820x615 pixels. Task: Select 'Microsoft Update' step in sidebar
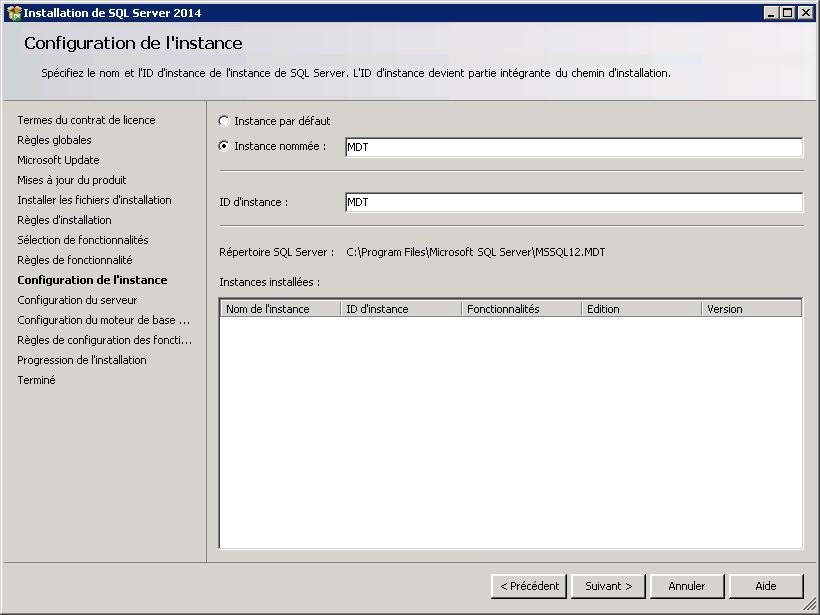pyautogui.click(x=58, y=160)
